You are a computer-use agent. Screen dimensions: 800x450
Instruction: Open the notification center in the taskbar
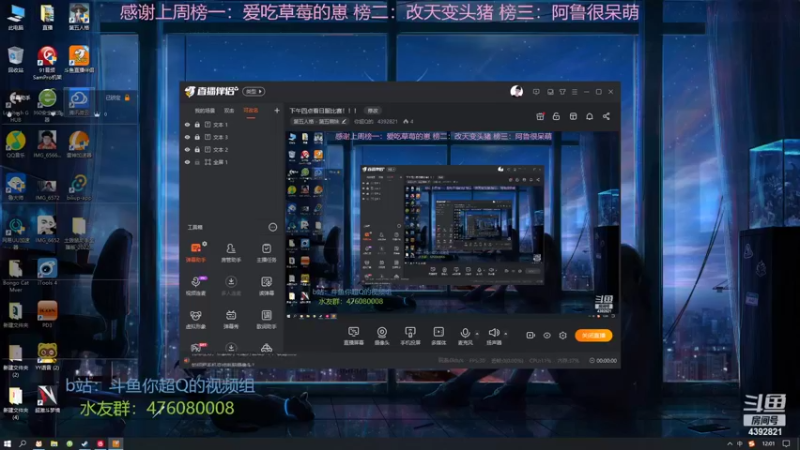(x=787, y=444)
